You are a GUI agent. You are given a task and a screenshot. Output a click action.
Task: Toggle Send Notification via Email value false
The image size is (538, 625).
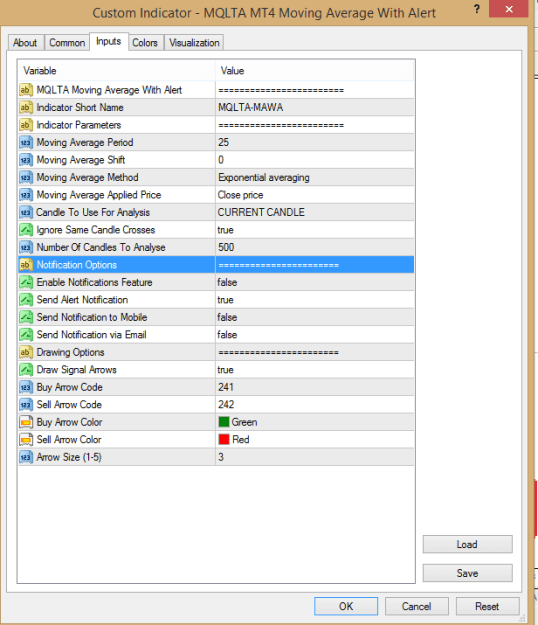(227, 335)
